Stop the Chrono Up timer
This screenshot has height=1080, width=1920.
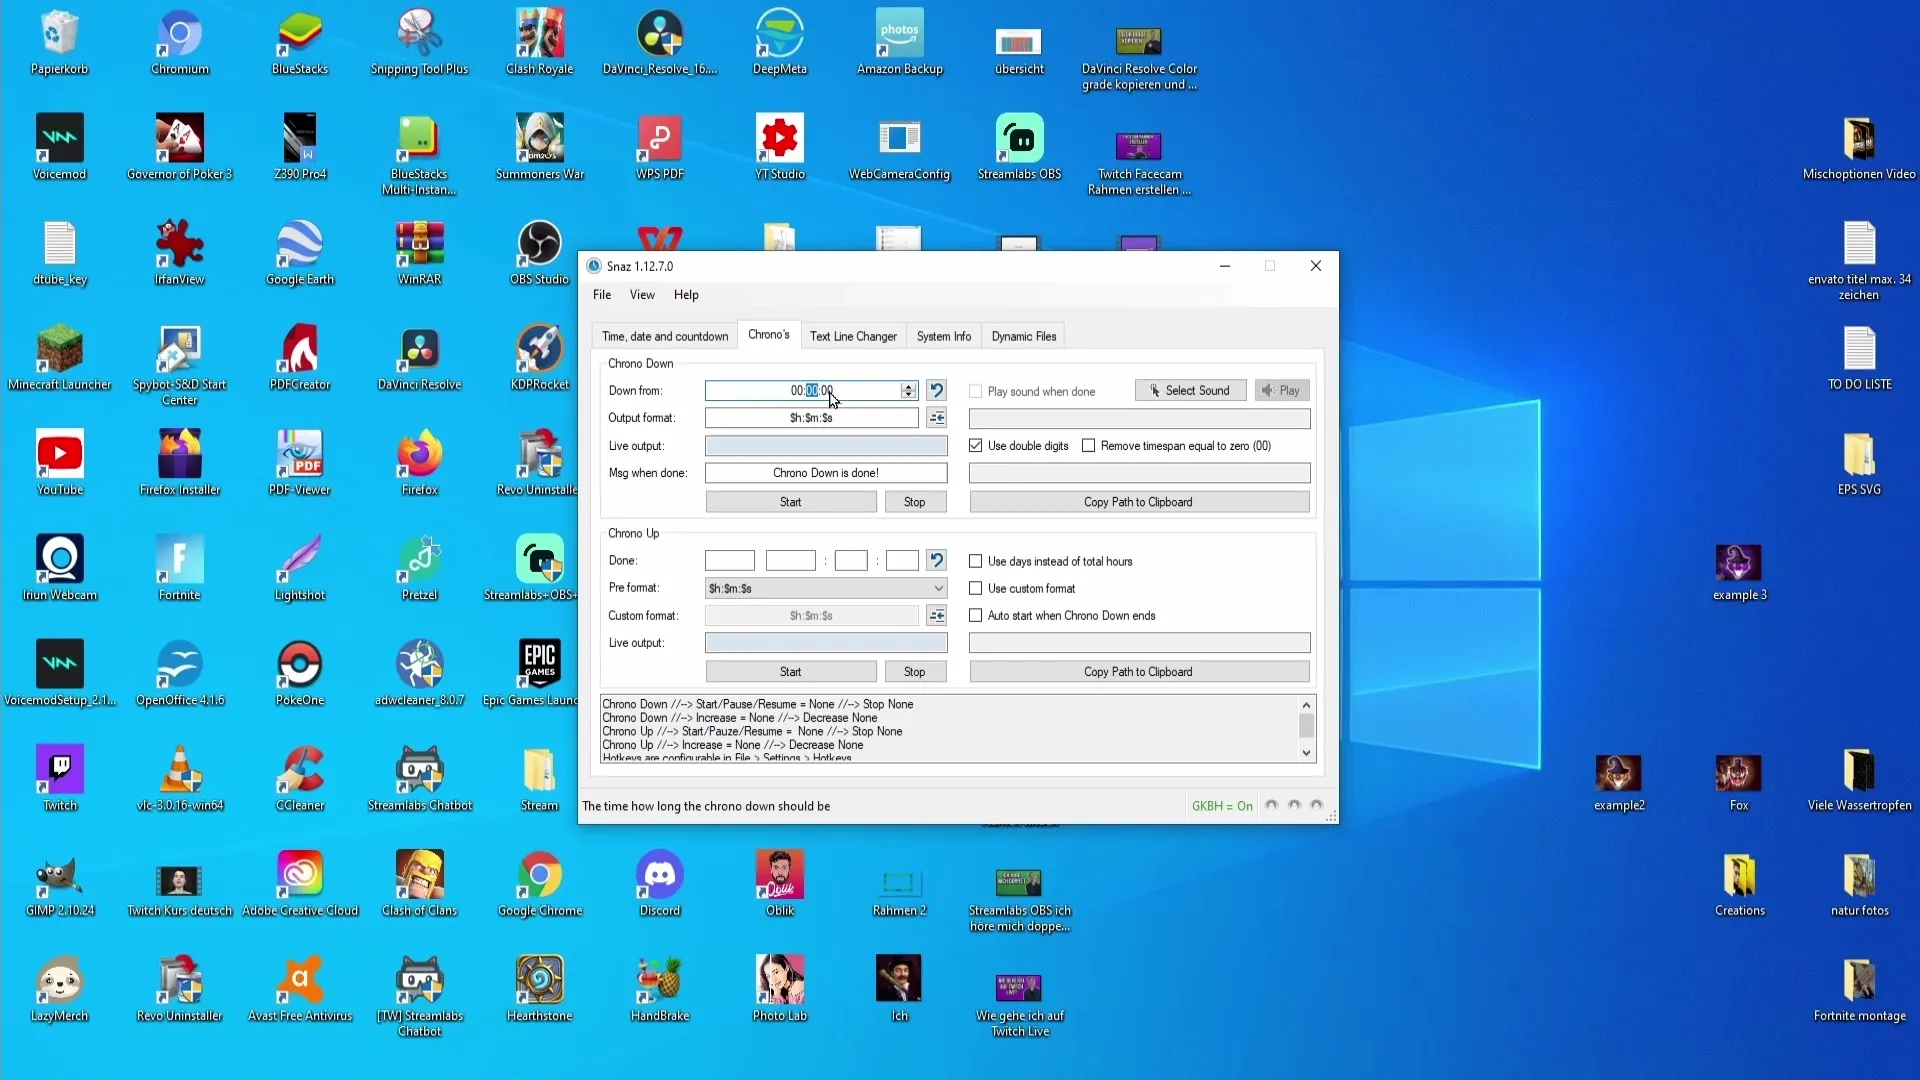pos(915,672)
